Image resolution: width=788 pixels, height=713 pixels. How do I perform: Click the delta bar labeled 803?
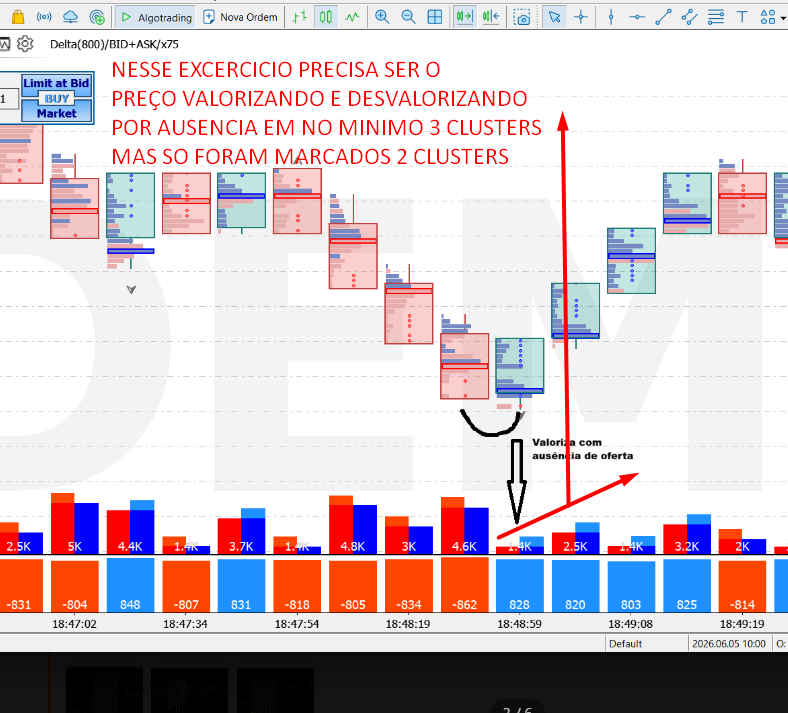[631, 586]
